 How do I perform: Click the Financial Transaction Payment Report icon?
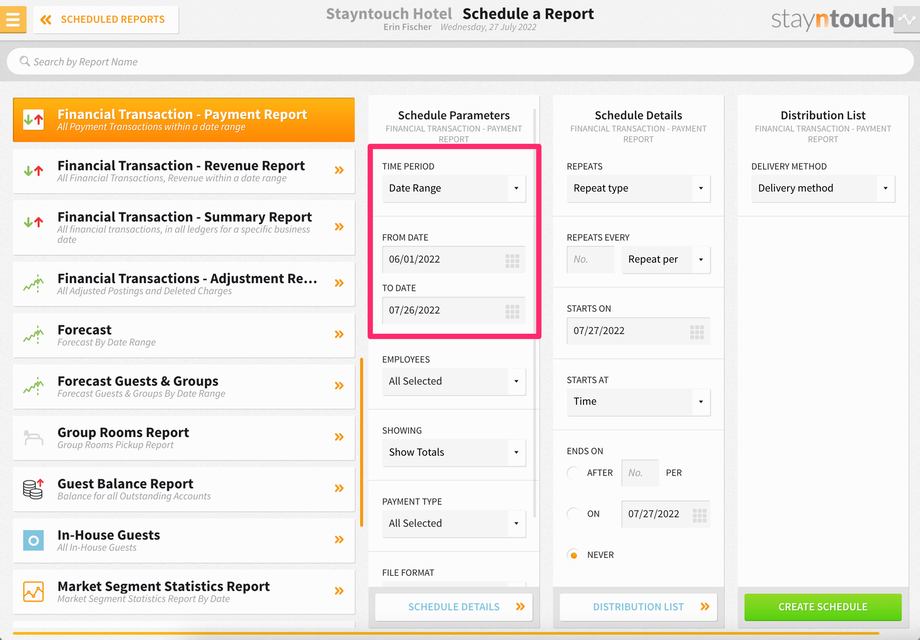(33, 120)
